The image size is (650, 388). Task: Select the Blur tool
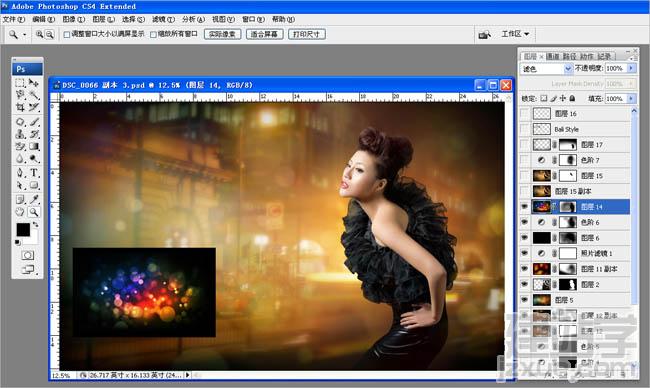tap(20, 158)
